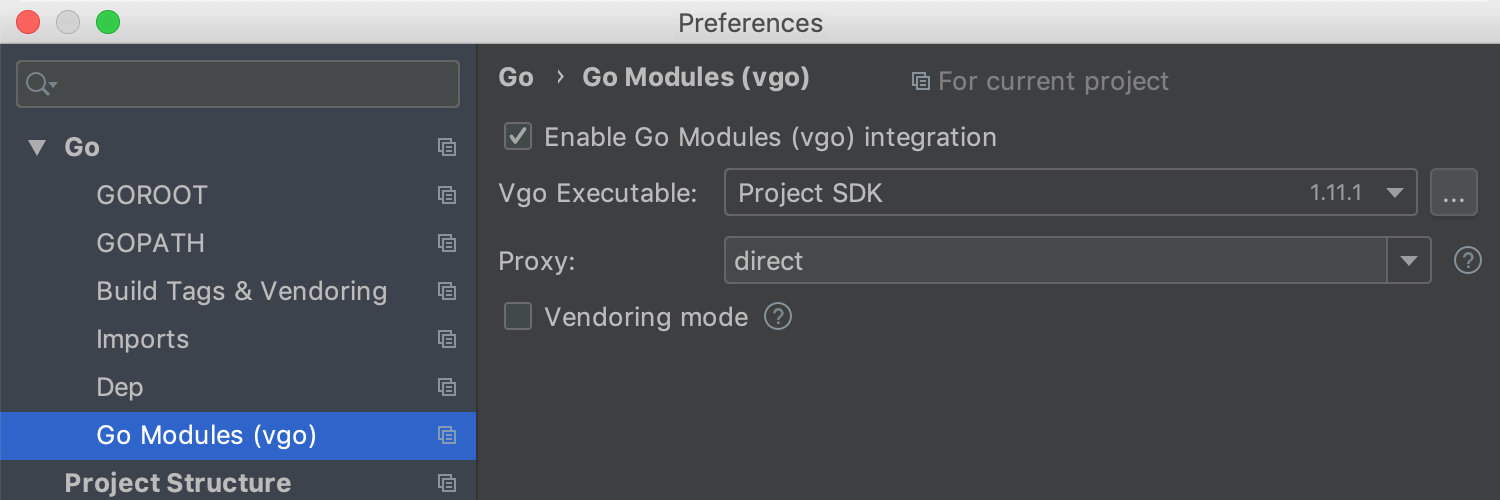Open the Vgo Executable Project SDK dropdown

pos(1071,193)
